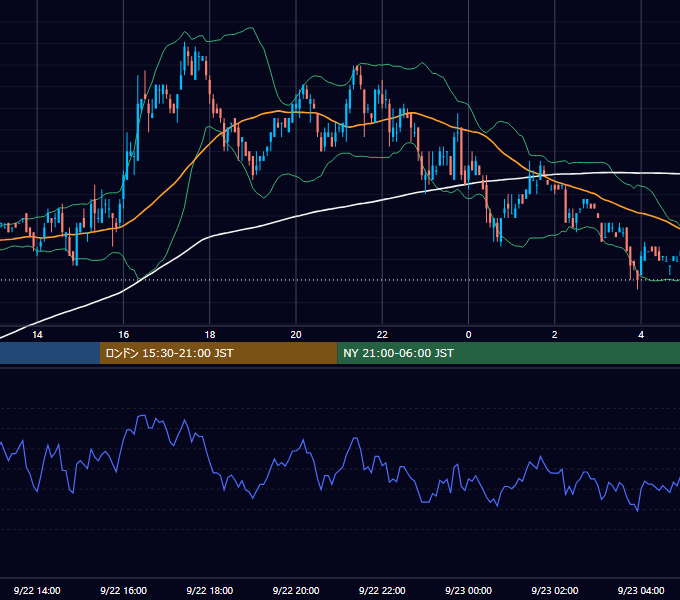Click the 9/22 20:00 time label
This screenshot has height=600, width=680.
296,590
